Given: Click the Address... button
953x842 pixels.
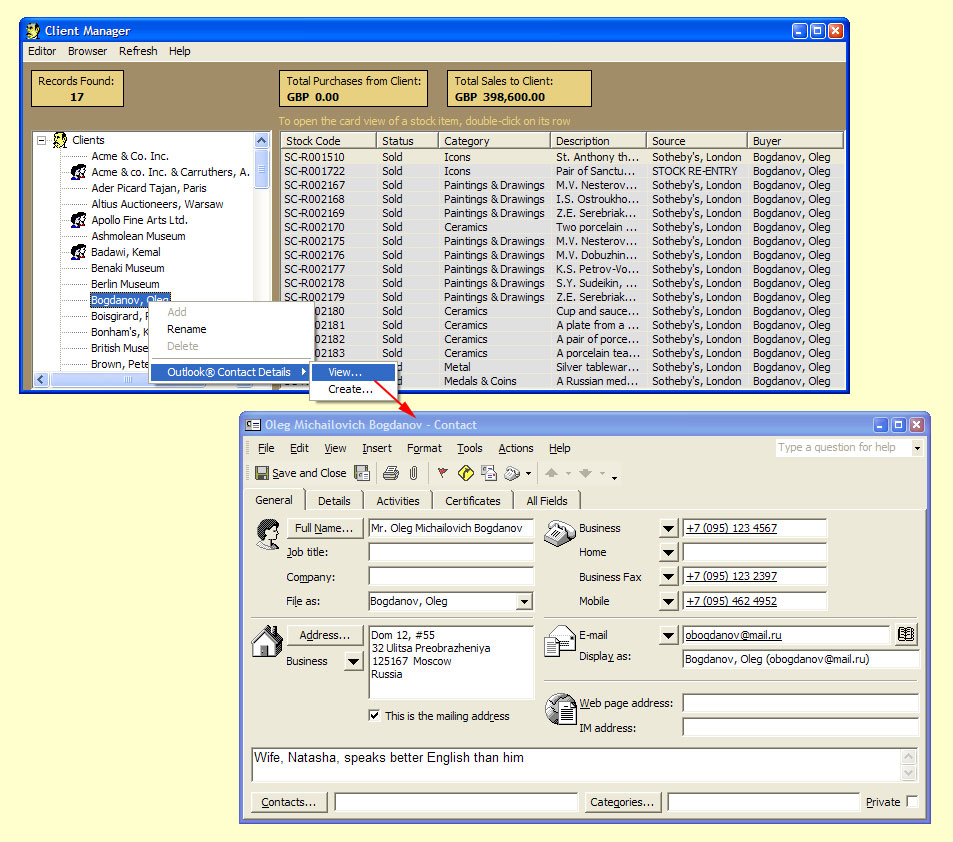Looking at the screenshot, I should tap(324, 635).
